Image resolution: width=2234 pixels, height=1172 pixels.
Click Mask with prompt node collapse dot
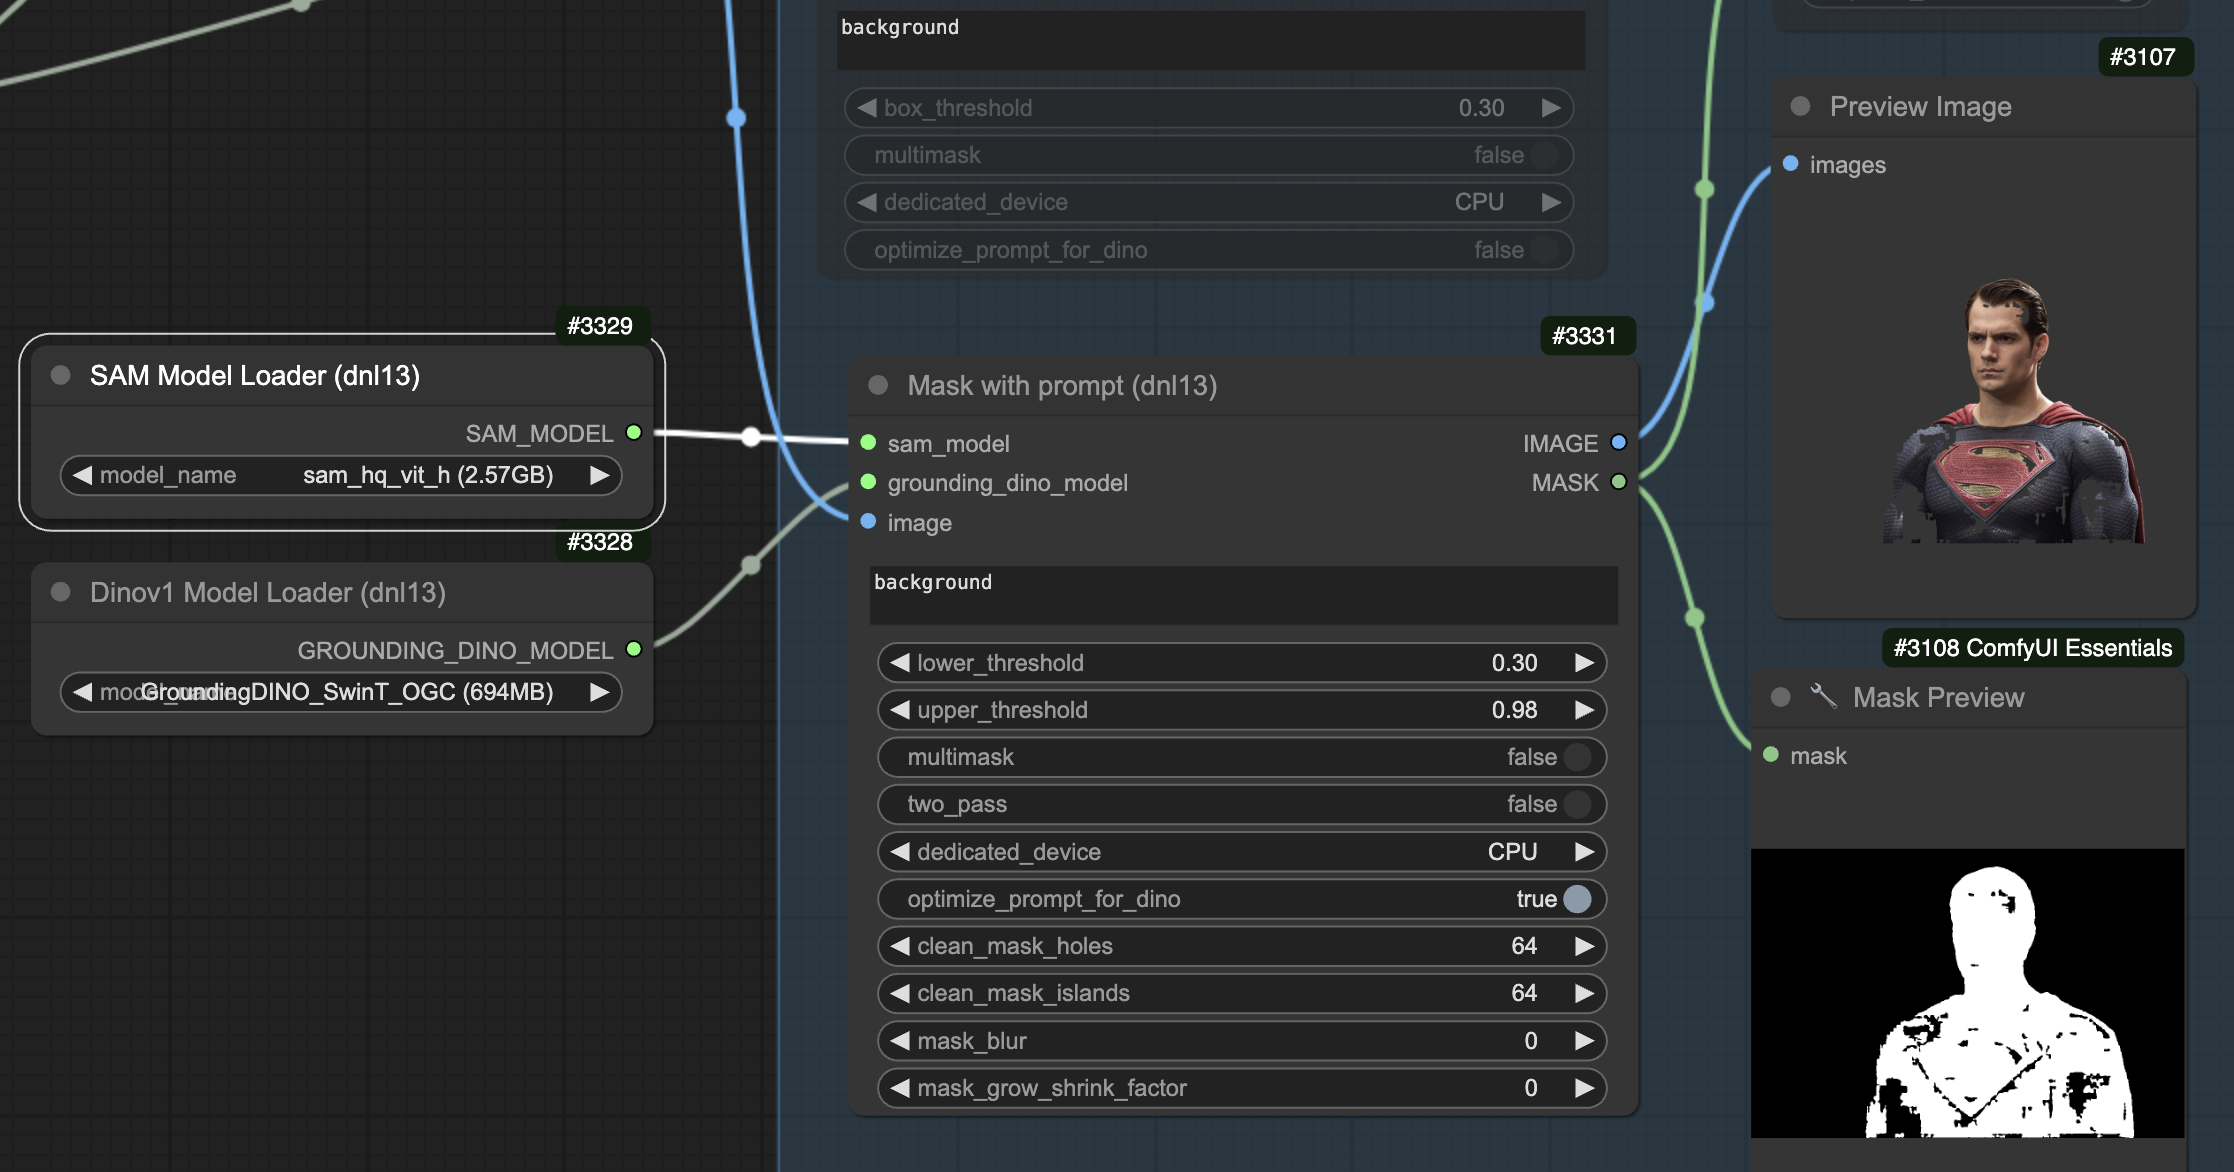[x=878, y=385]
